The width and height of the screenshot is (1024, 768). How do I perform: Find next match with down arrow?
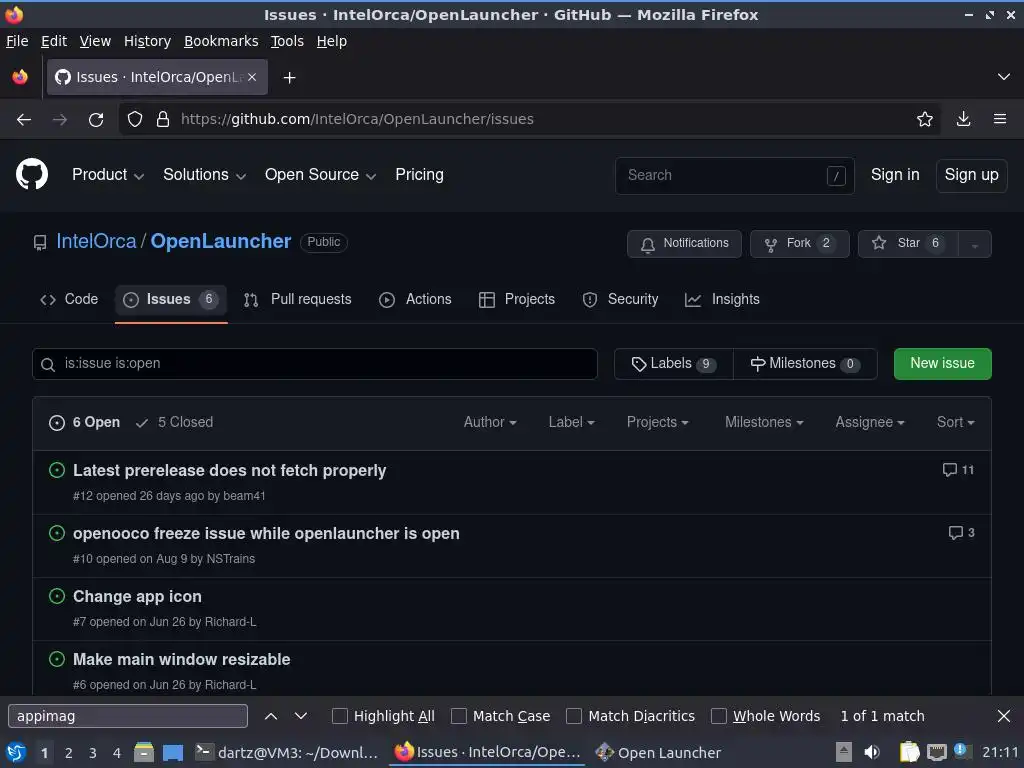click(300, 716)
